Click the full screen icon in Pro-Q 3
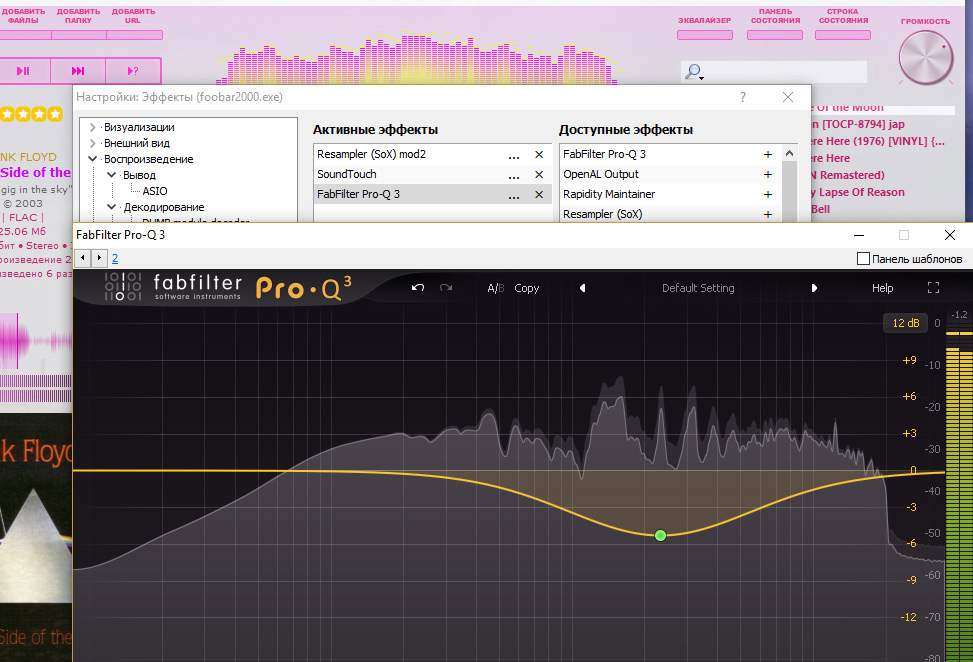This screenshot has height=662, width=973. (933, 288)
